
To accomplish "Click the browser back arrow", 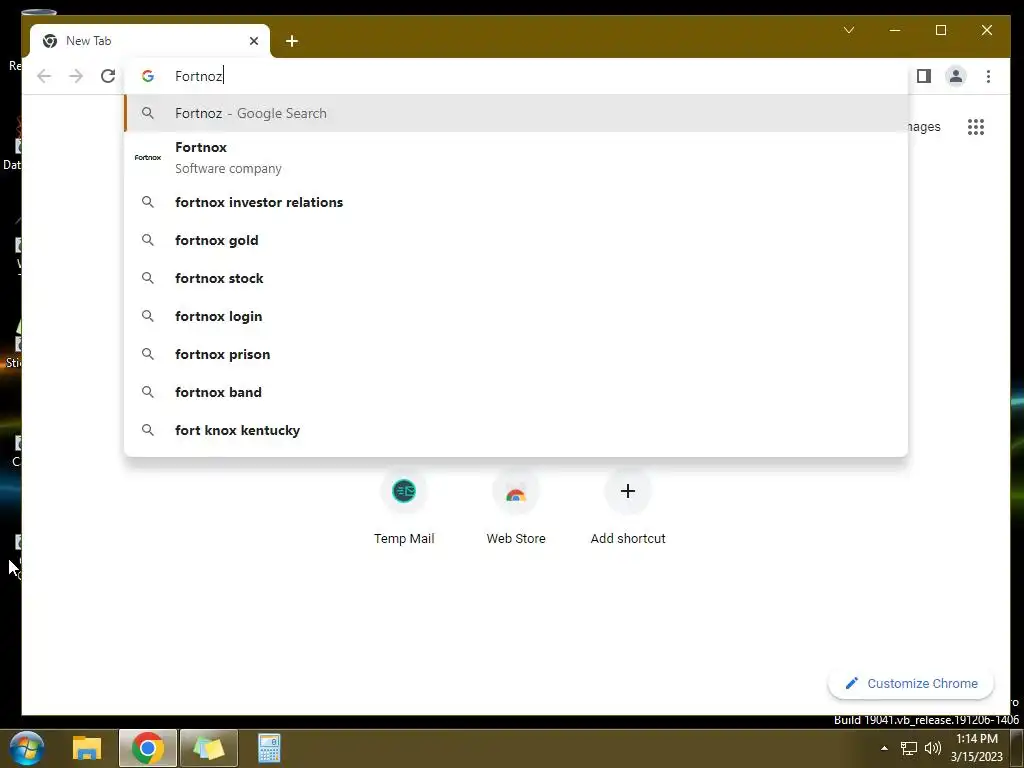I will [44, 76].
